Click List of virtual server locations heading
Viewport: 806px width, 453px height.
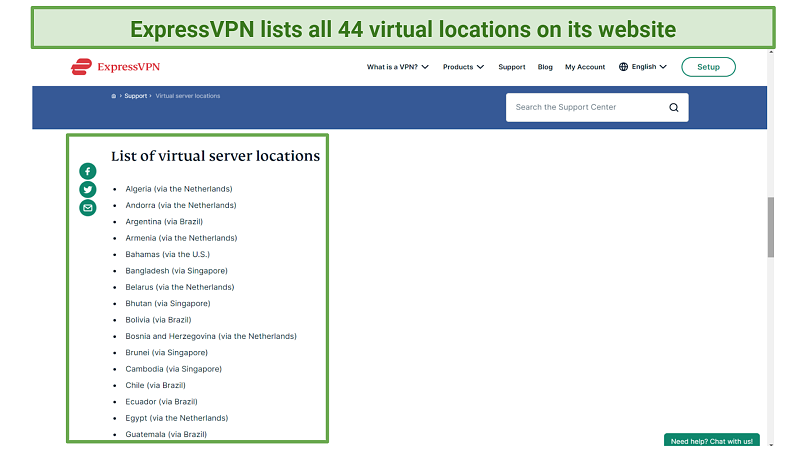pyautogui.click(x=215, y=156)
